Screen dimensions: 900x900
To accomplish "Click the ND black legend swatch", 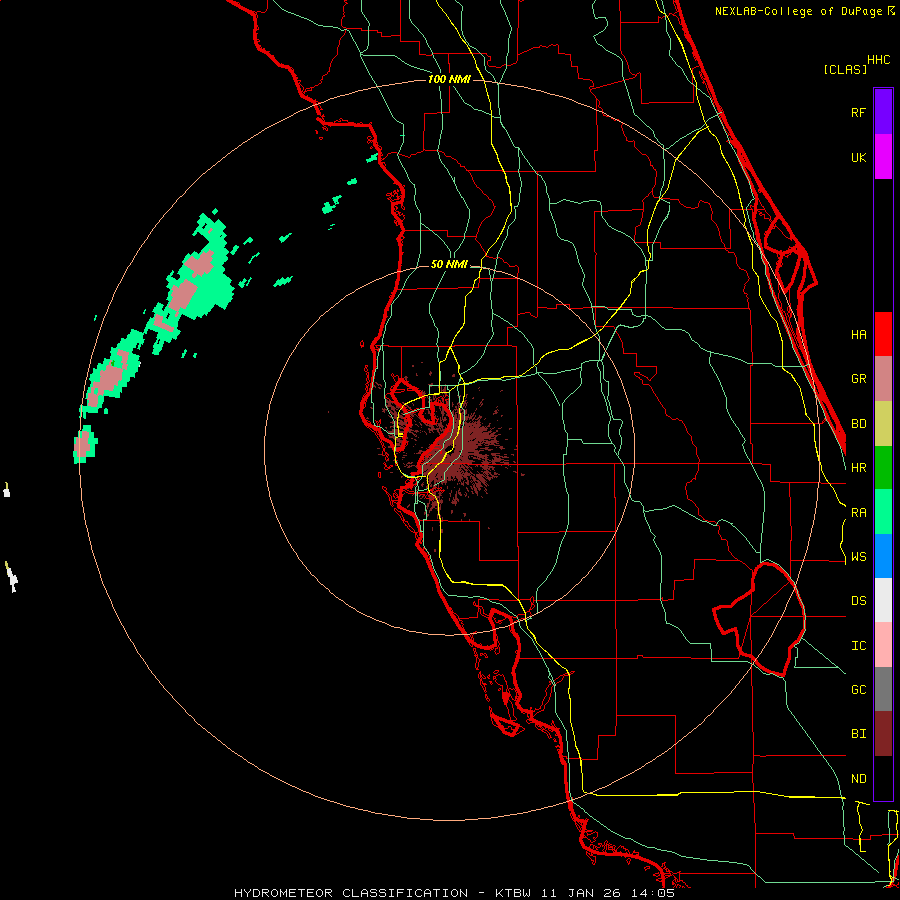I will point(883,778).
